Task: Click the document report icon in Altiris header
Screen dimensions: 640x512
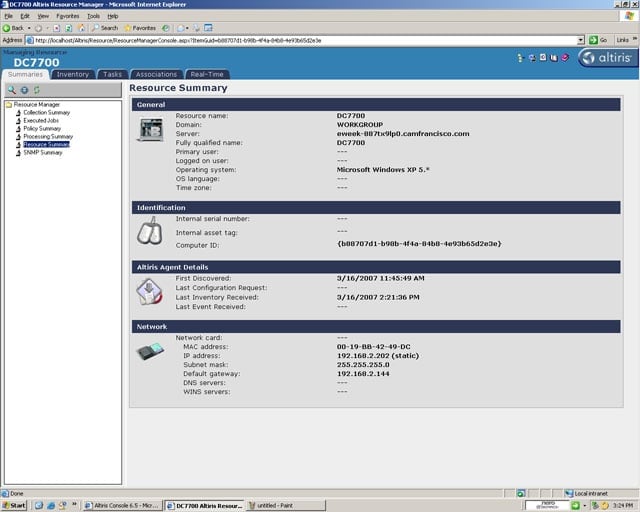Action: point(543,58)
